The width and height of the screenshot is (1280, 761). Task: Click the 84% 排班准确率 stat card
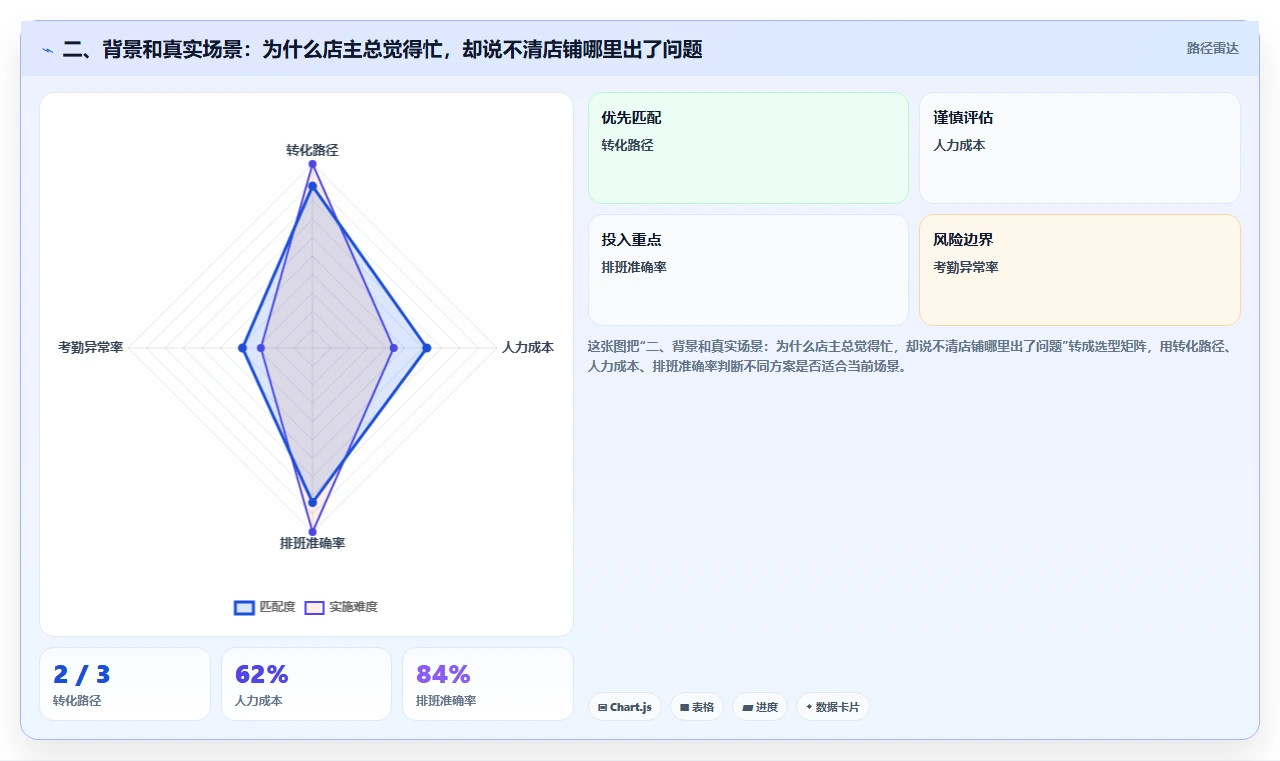click(x=488, y=684)
